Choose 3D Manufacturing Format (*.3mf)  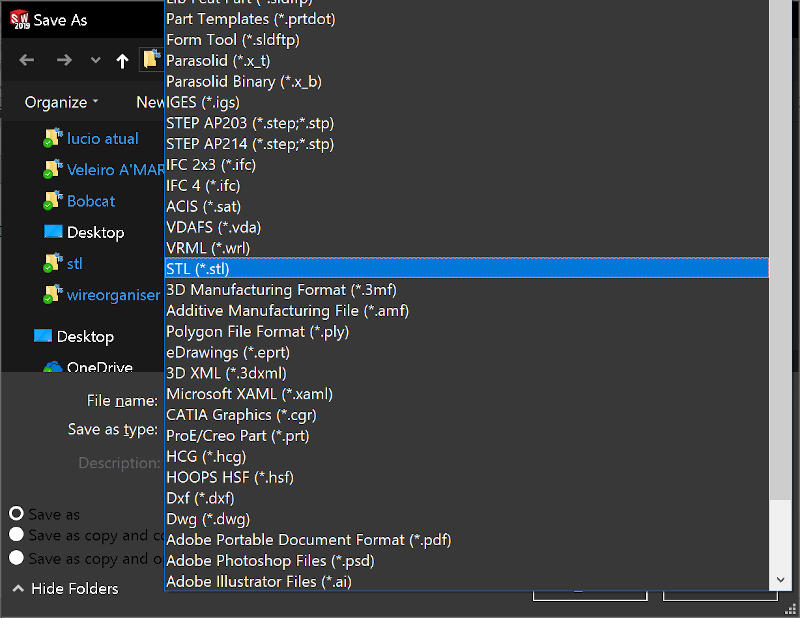point(466,290)
